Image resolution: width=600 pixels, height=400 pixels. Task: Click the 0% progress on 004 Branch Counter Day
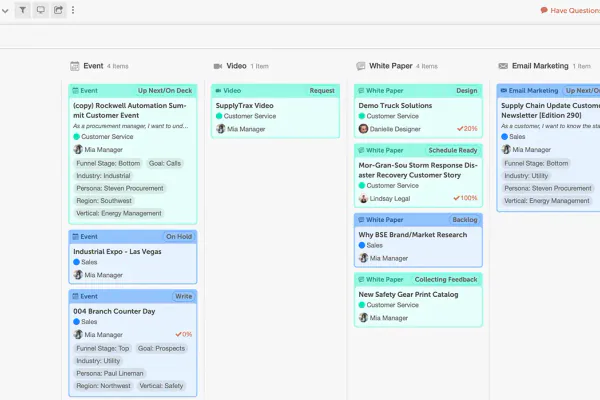click(184, 334)
